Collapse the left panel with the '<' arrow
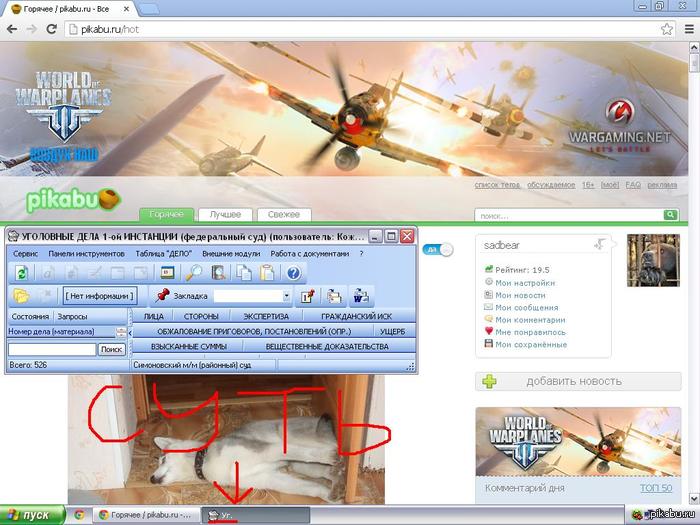This screenshot has height=525, width=700. (x=130, y=333)
